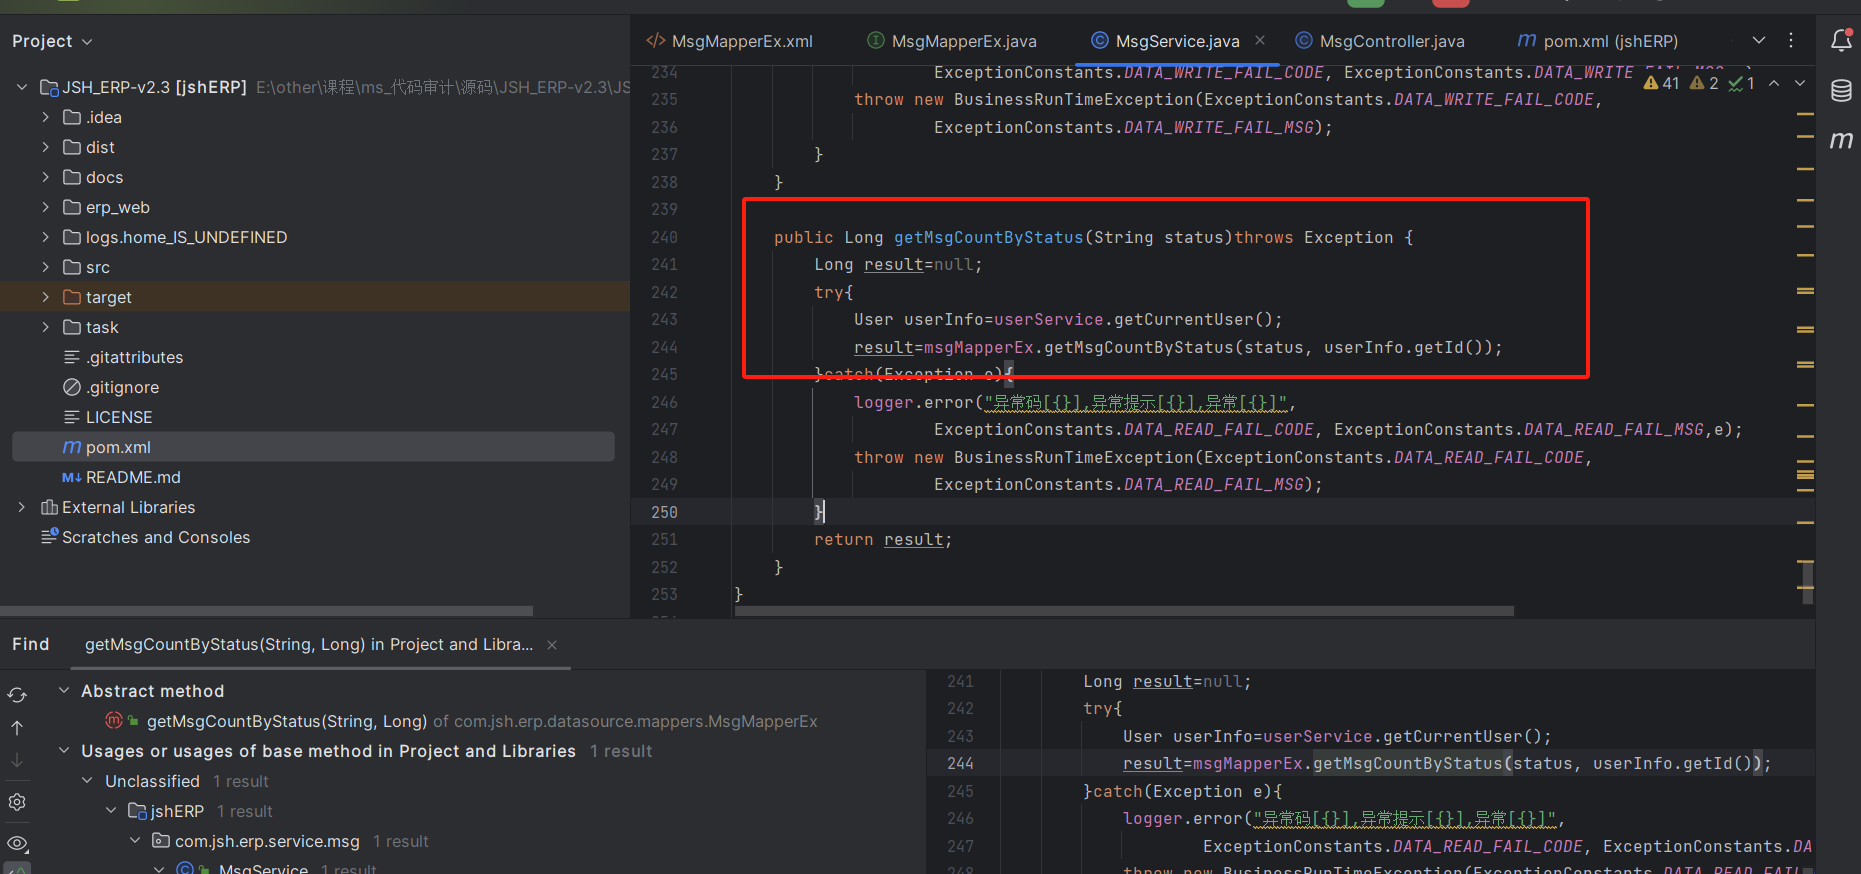Expand the erp_web folder
This screenshot has height=874, width=1861.
click(x=45, y=207)
